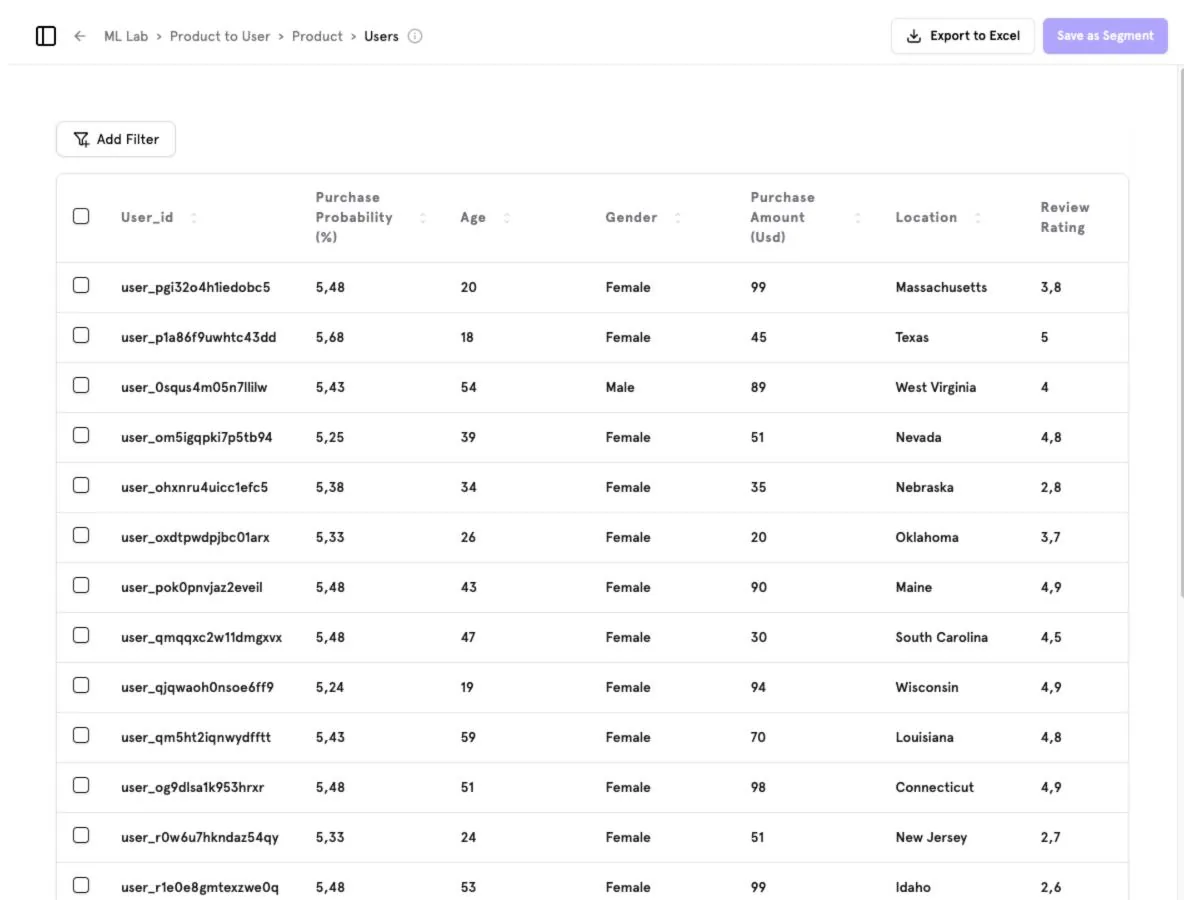
Task: Click the Wisconsin location cell
Action: [x=927, y=687]
